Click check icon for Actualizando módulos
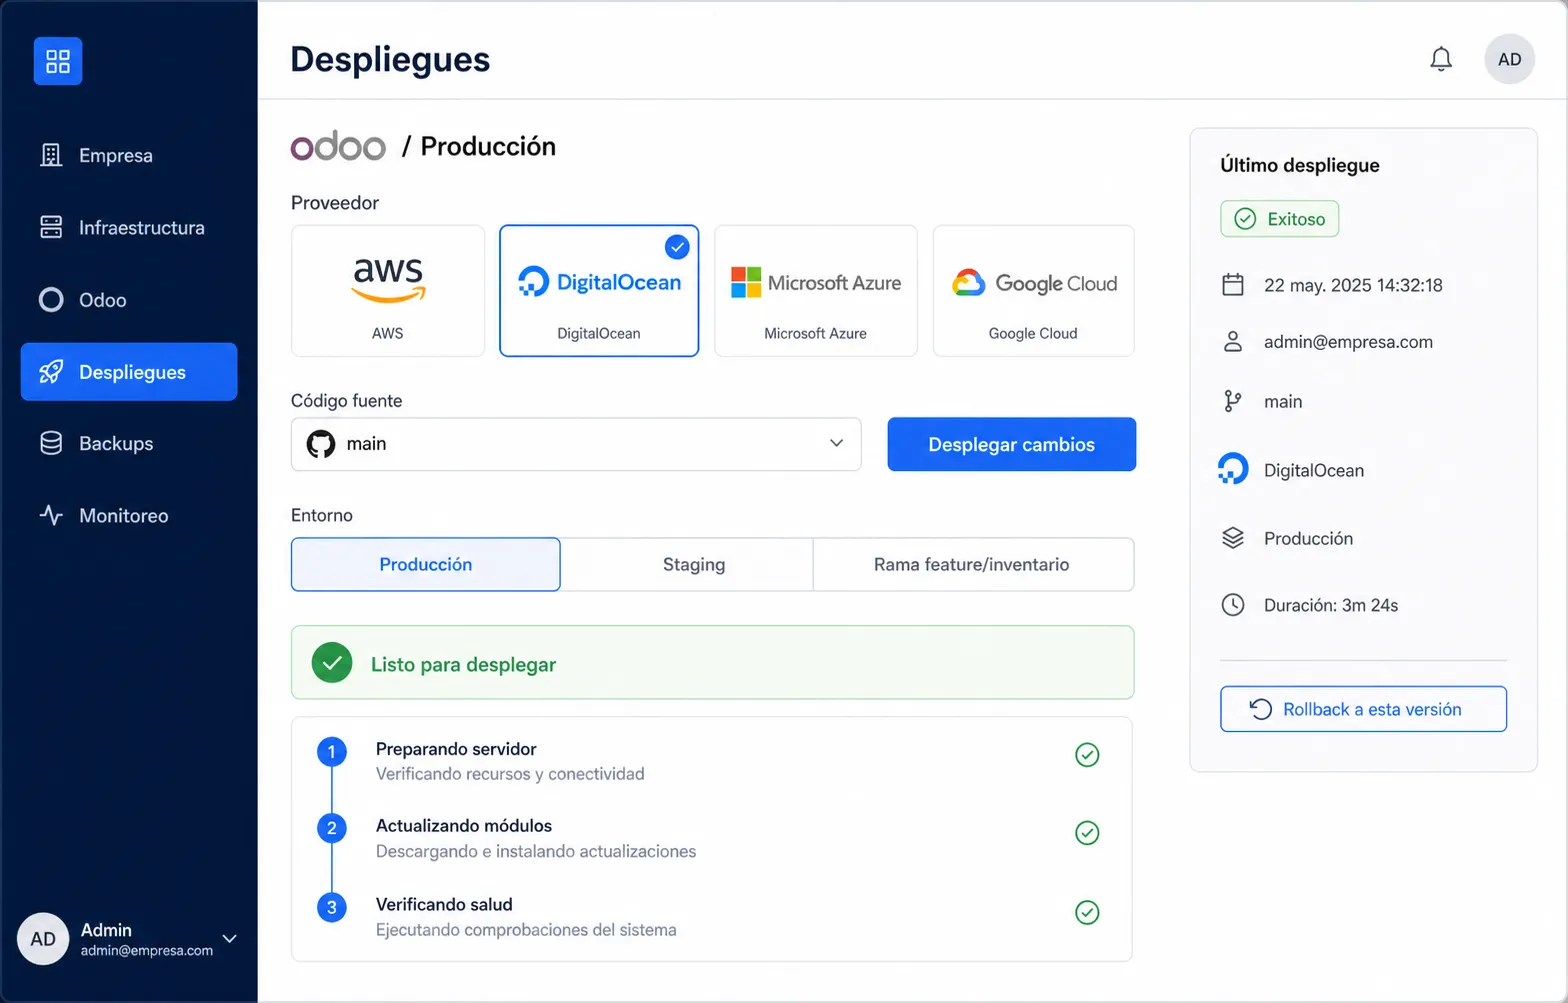 coord(1087,833)
